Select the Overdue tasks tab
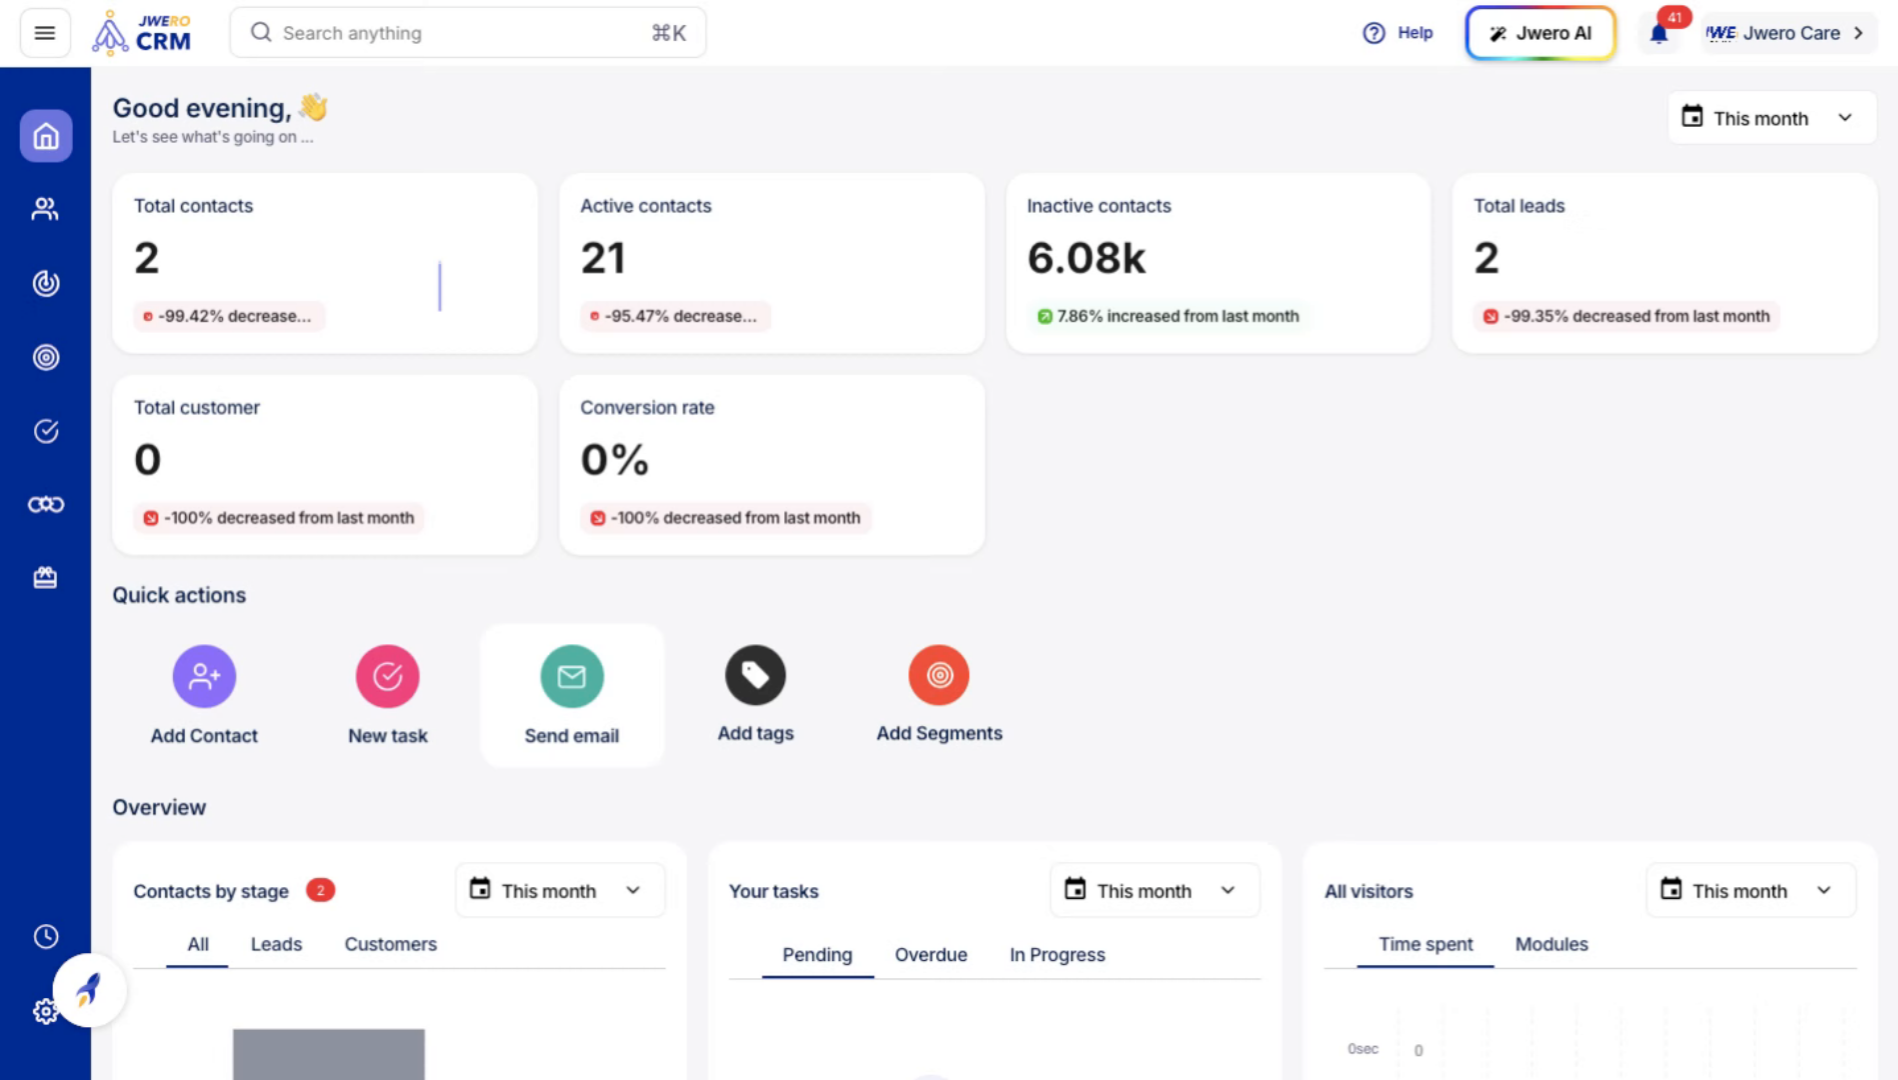 pos(930,955)
